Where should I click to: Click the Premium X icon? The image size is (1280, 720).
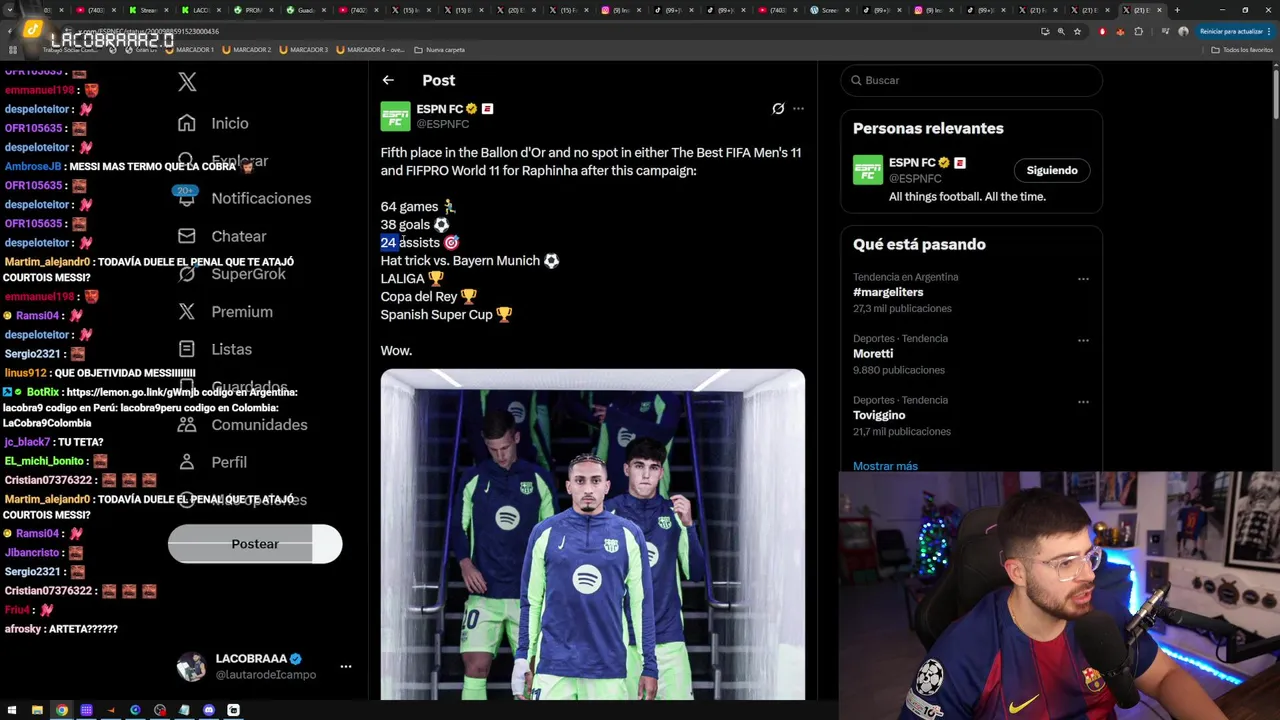pyautogui.click(x=187, y=312)
